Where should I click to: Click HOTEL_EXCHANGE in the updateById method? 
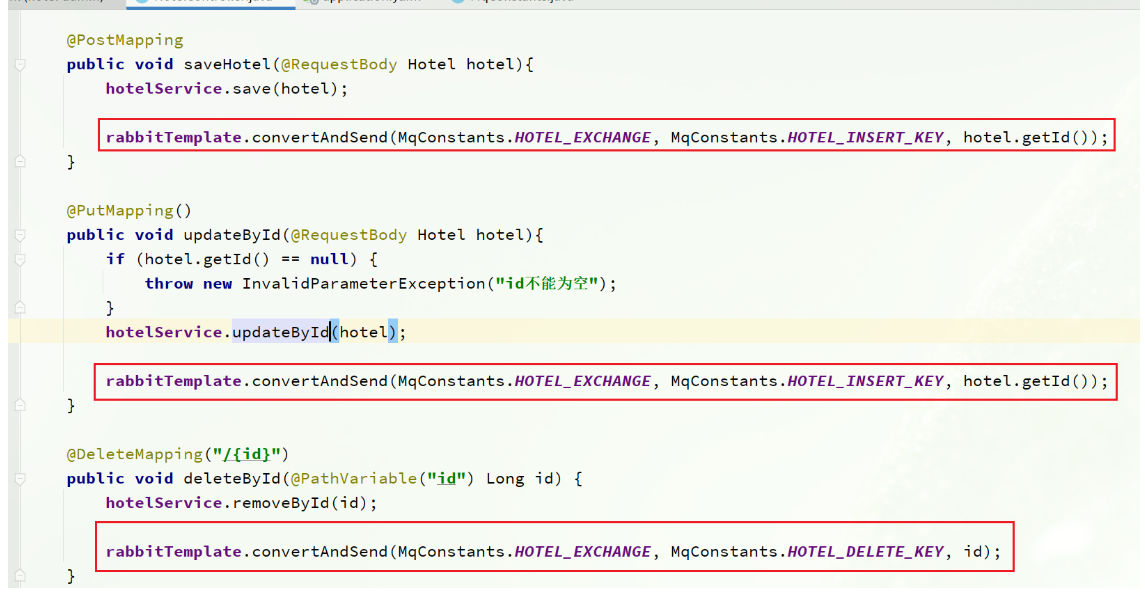pos(583,381)
